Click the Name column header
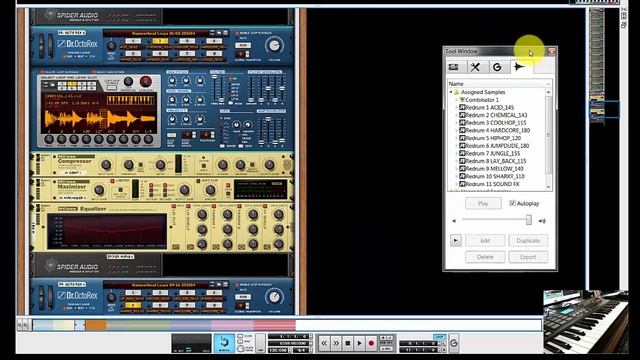This screenshot has width=640, height=360. click(x=500, y=84)
